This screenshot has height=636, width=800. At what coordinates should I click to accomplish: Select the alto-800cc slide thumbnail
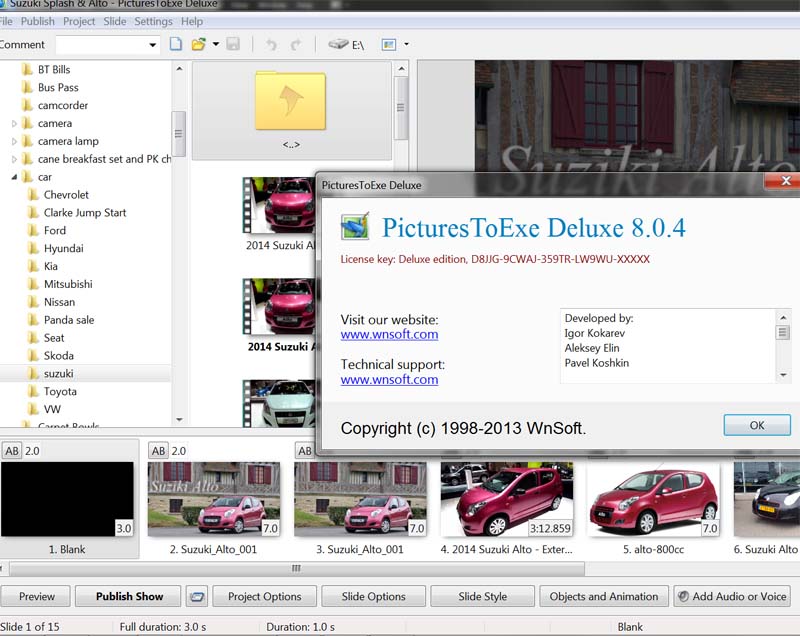(654, 500)
